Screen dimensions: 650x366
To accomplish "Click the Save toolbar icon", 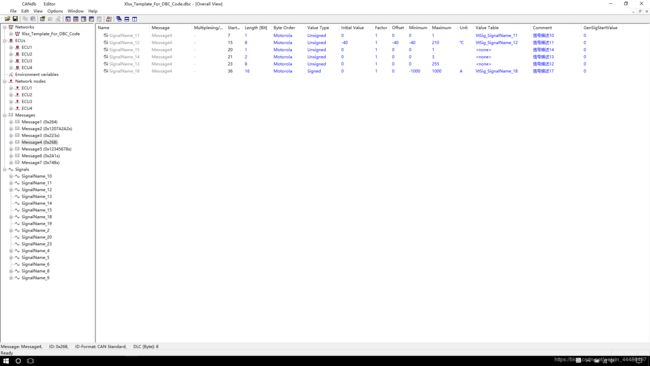I will (15, 19).
